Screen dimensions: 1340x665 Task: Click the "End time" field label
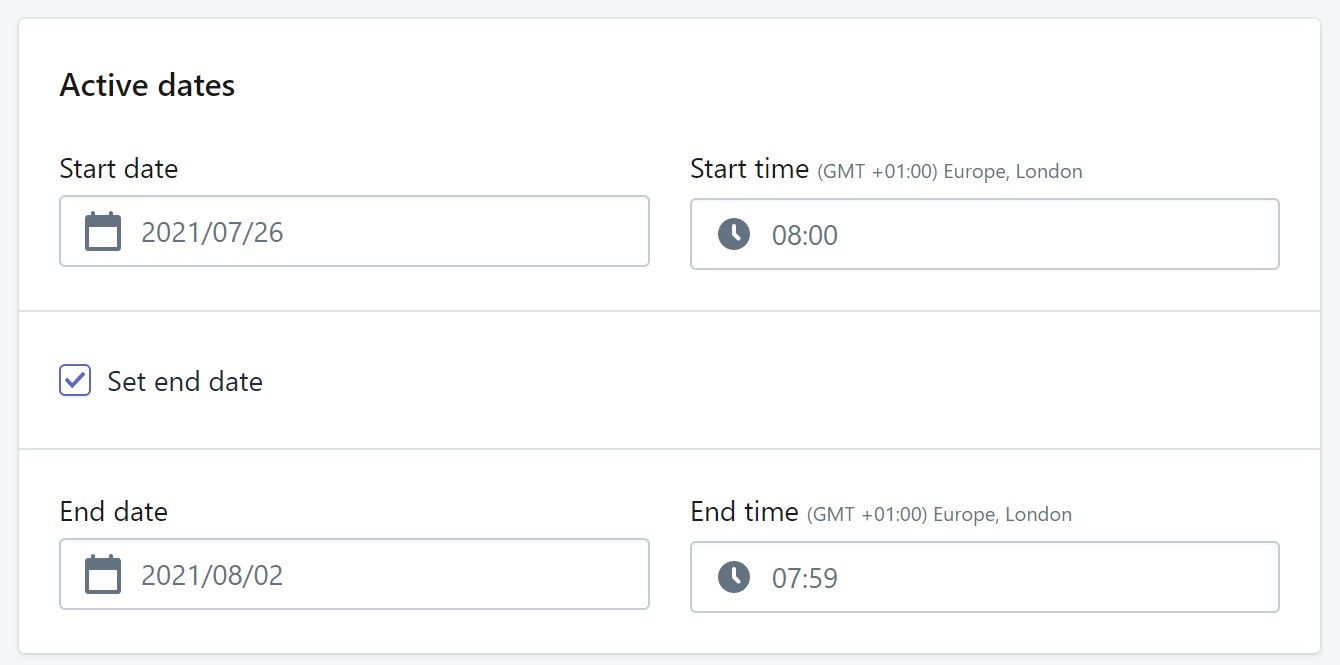(744, 512)
